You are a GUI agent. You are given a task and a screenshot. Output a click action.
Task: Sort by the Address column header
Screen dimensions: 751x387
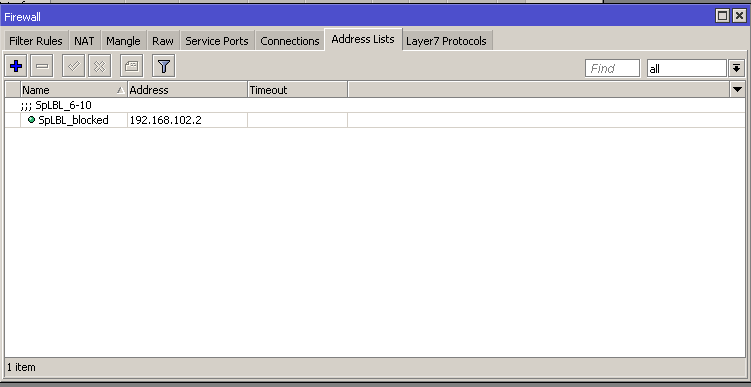click(x=188, y=90)
